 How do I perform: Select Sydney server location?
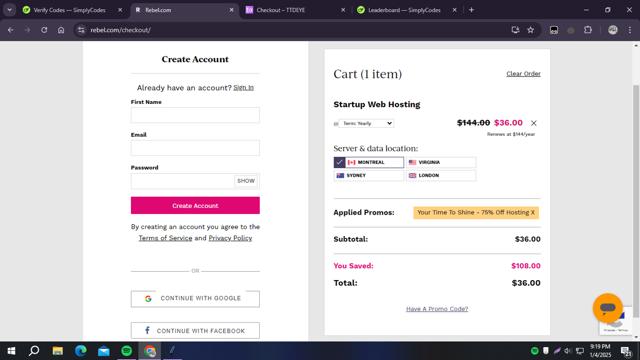click(369, 176)
